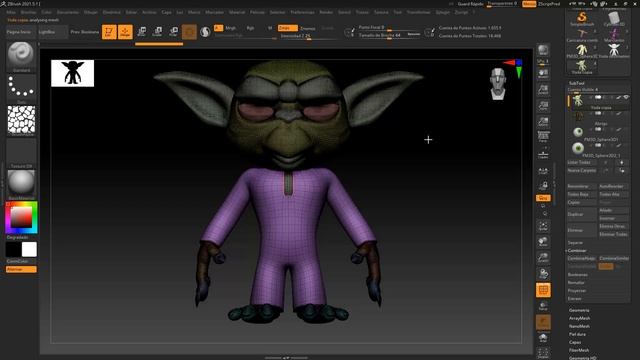
Task: Click the CombinarAbajo button
Action: tap(582, 259)
